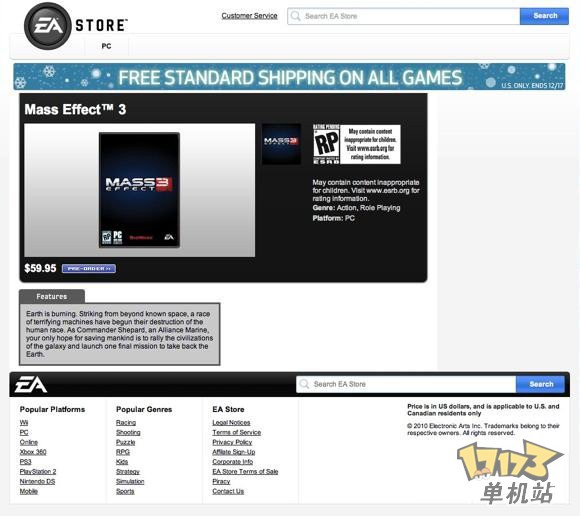
Task: Click the Pre-Order button
Action: (x=89, y=269)
